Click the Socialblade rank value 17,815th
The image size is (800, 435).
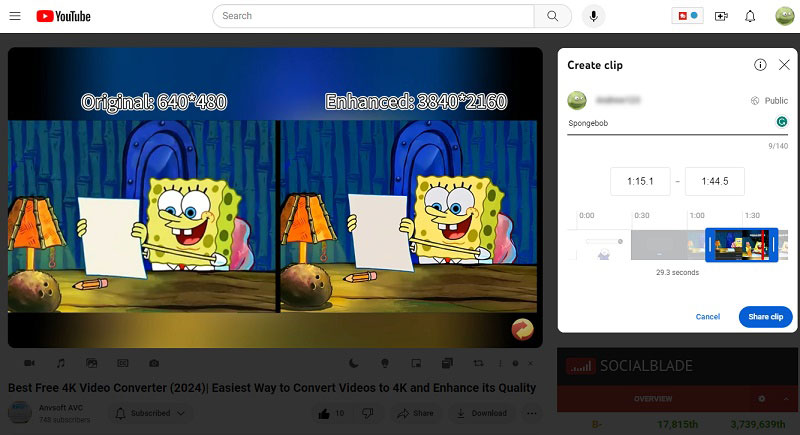point(678,424)
